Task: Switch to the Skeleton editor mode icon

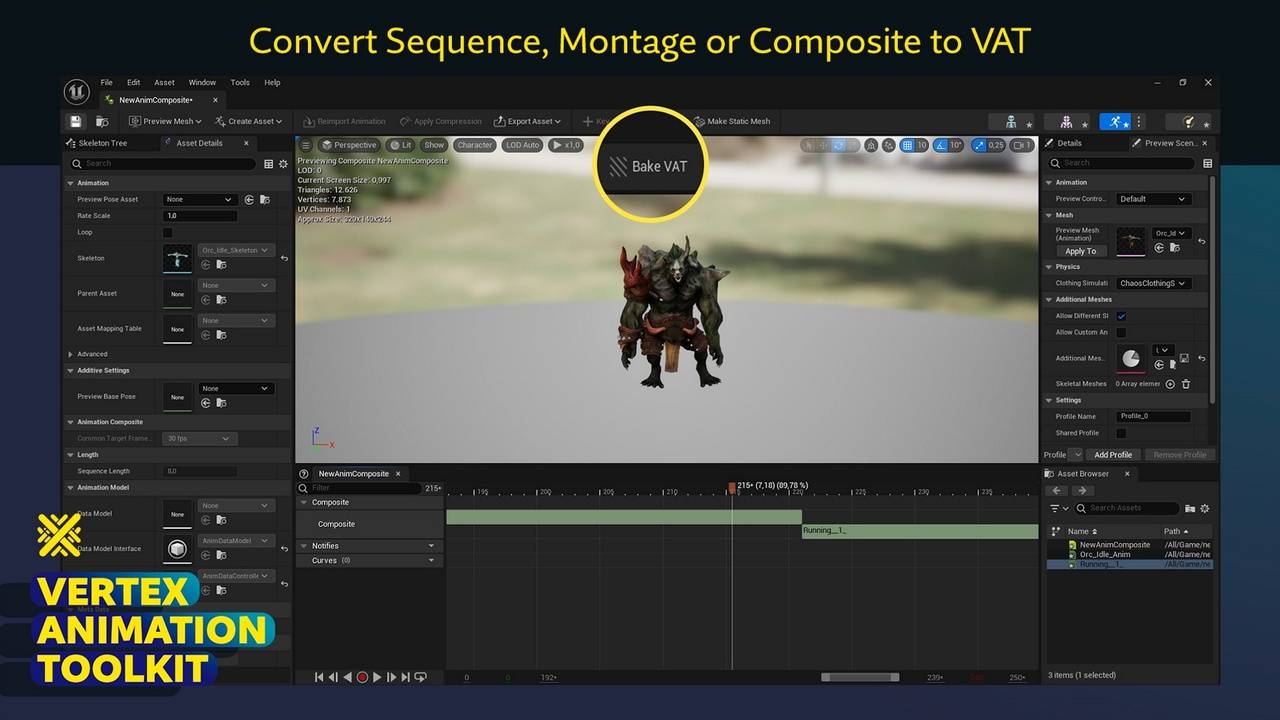Action: point(1011,121)
